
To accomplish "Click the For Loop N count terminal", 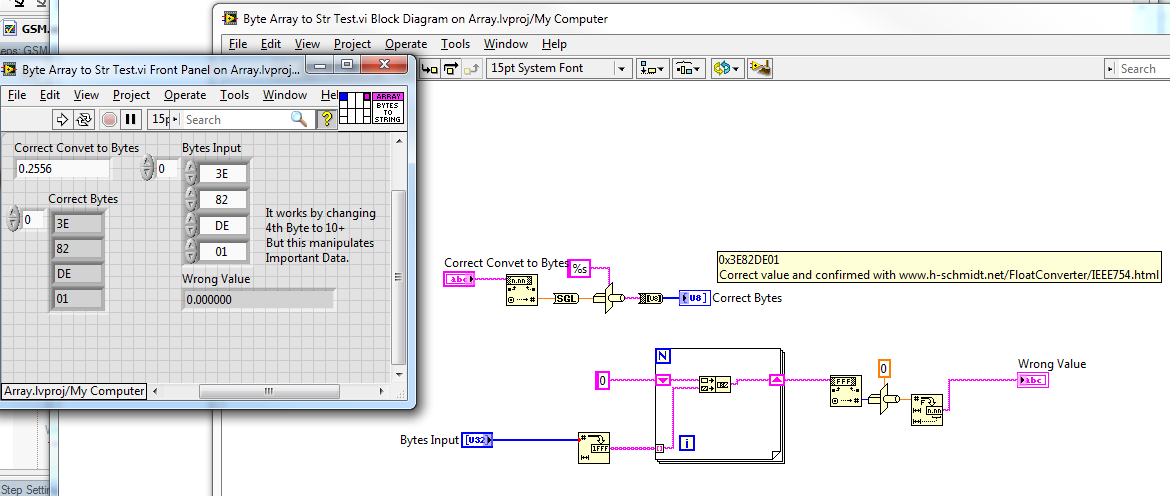I will click(663, 357).
